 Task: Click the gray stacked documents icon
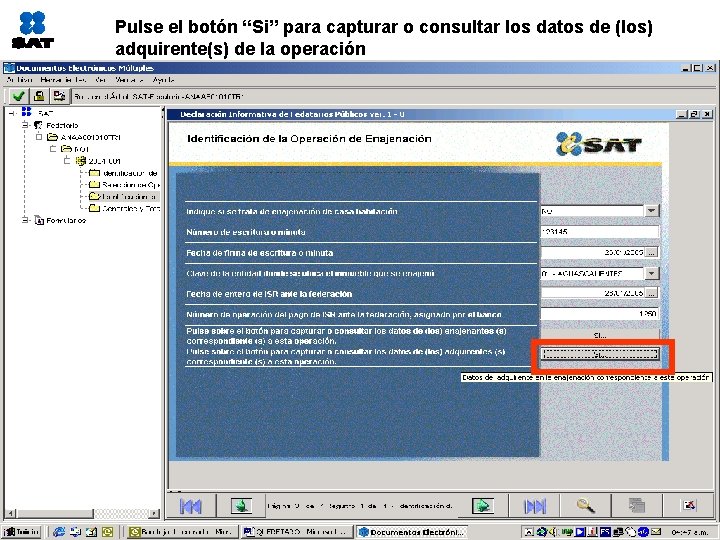coord(637,506)
